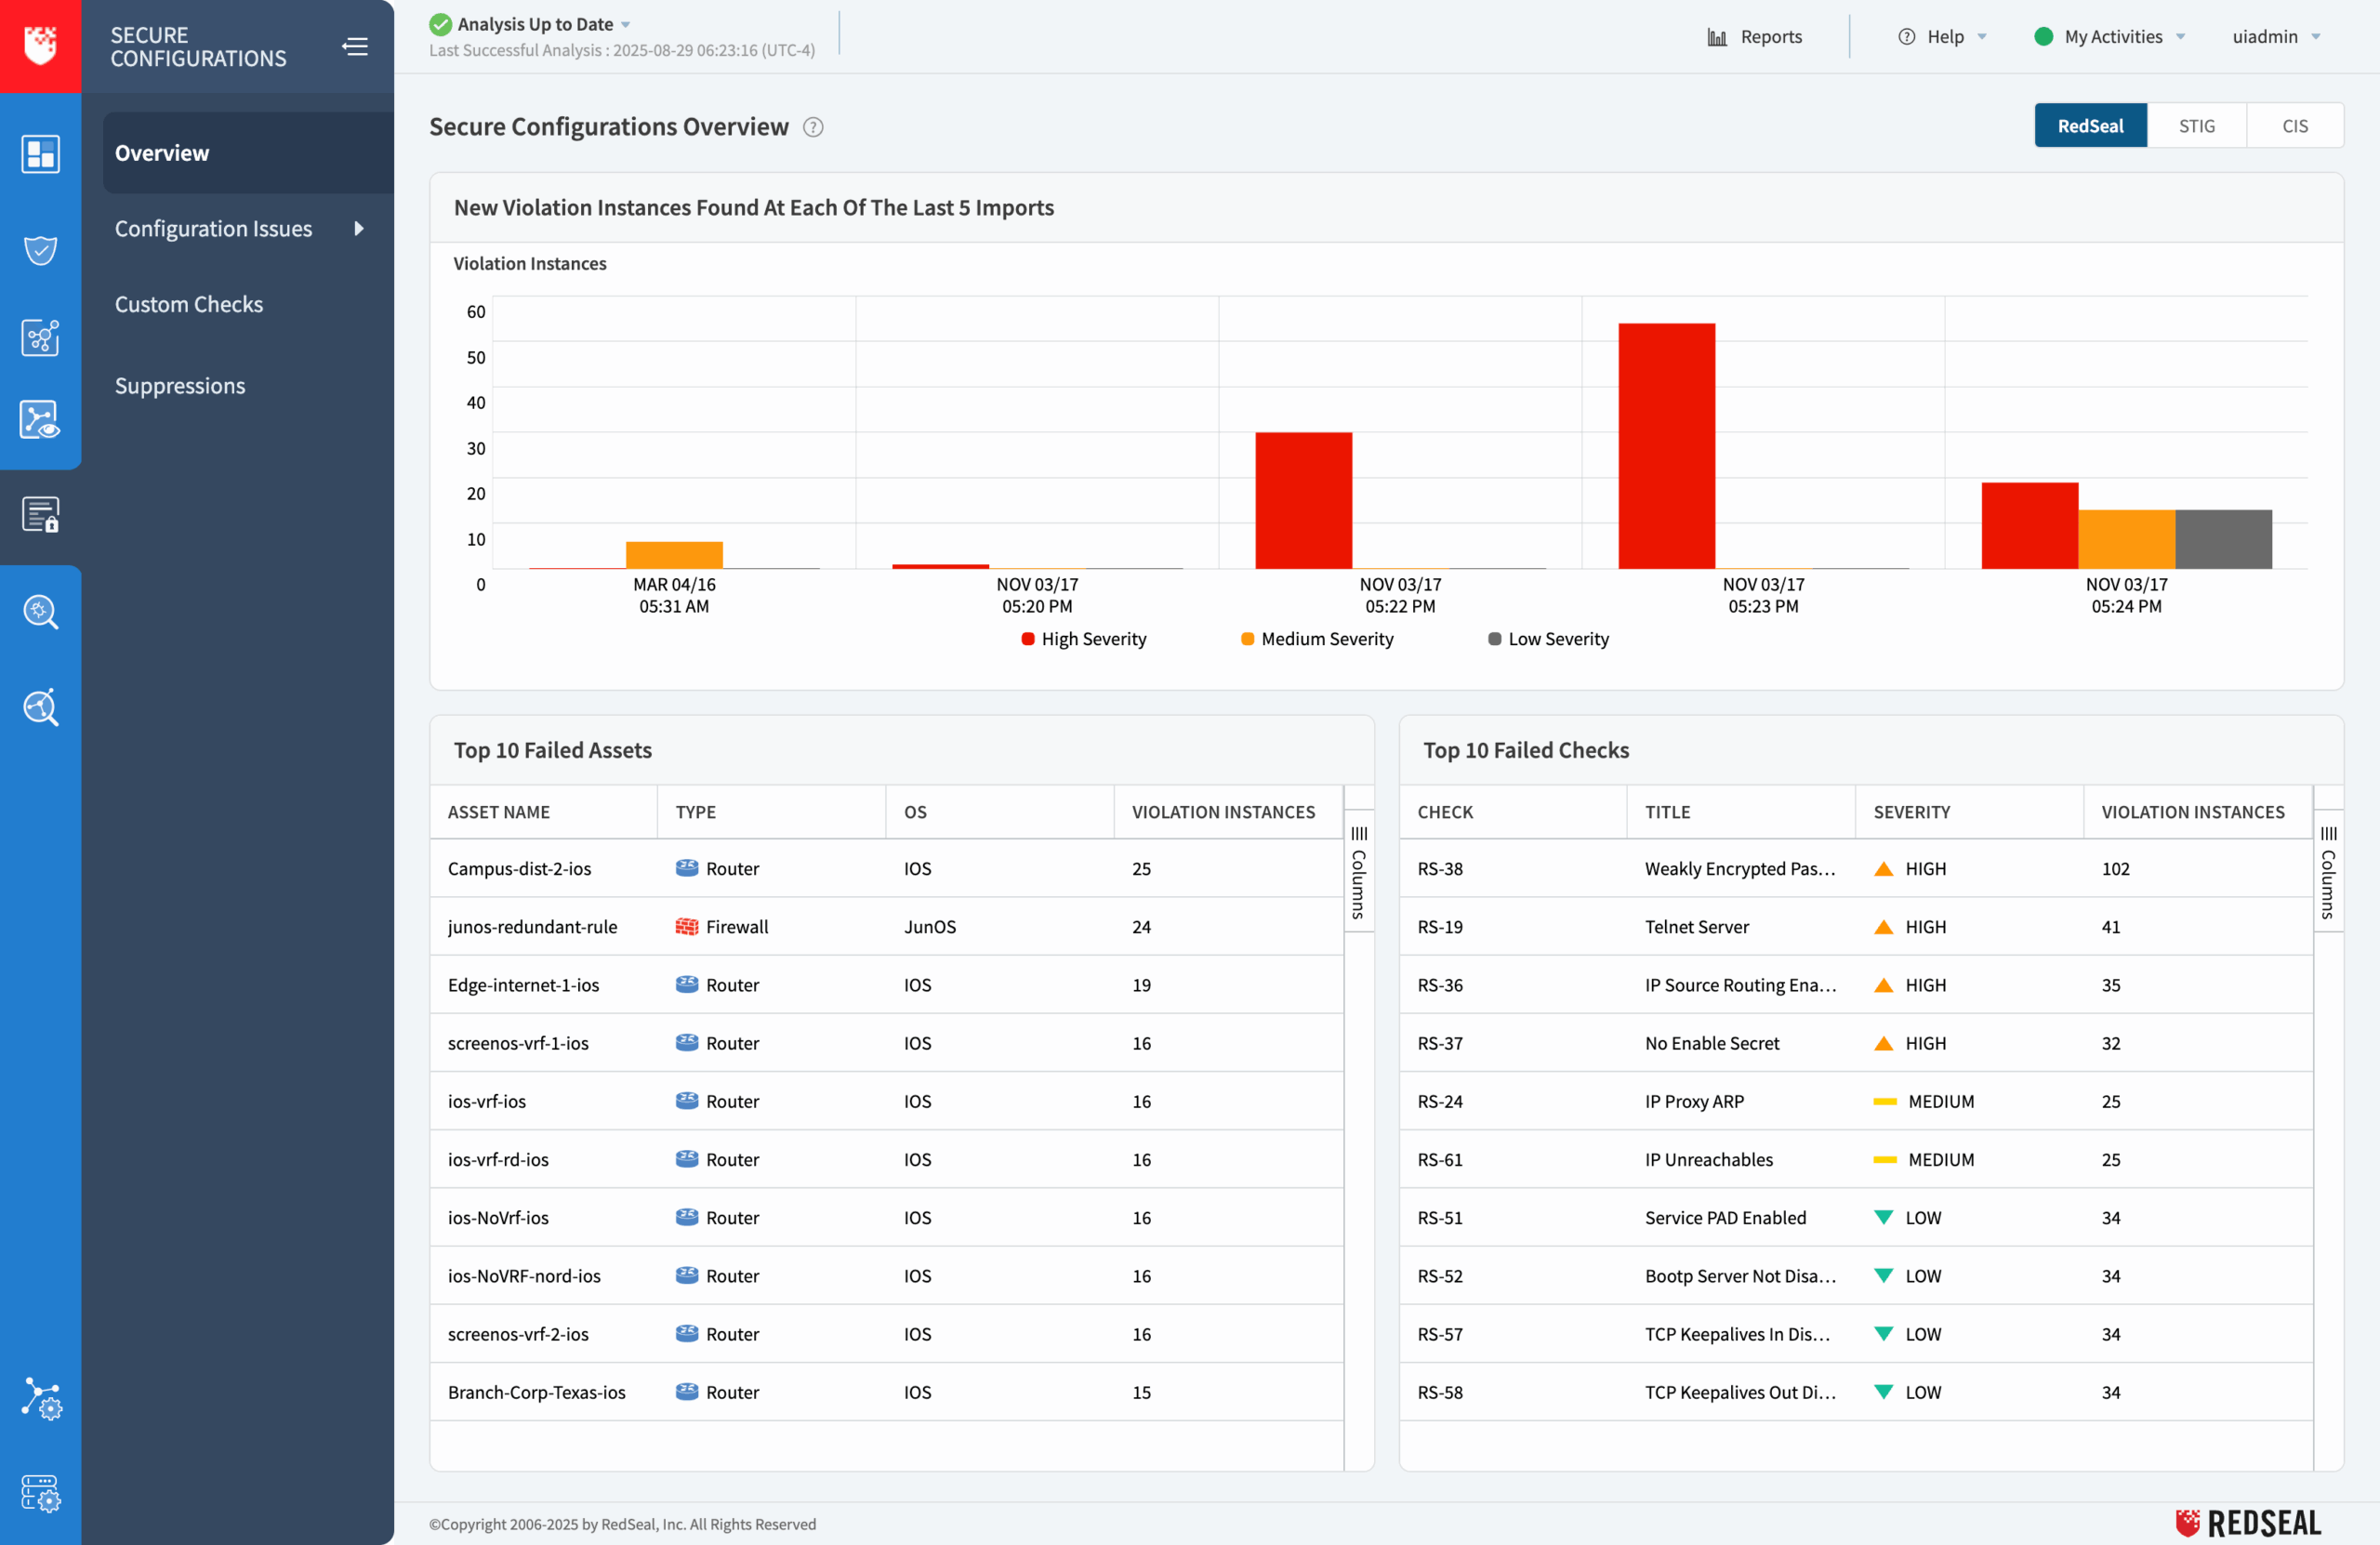2380x1545 pixels.
Task: Open the network nodes icon in left rail
Action: [40, 338]
